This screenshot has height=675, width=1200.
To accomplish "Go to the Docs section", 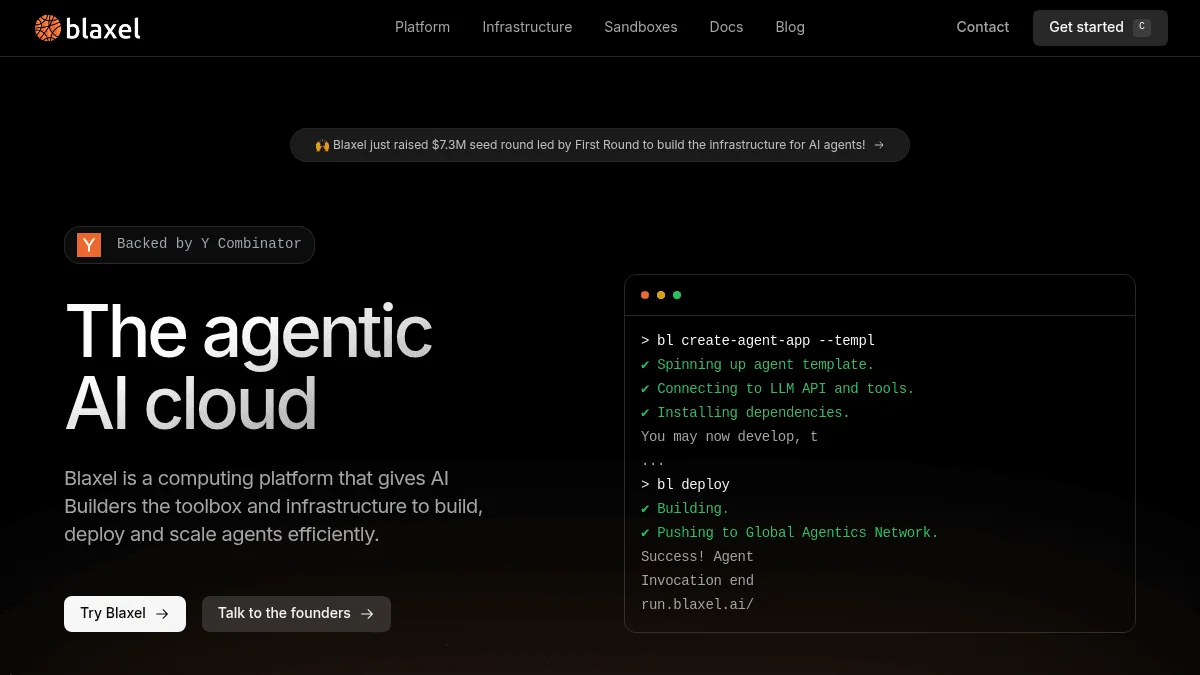I will pos(726,27).
